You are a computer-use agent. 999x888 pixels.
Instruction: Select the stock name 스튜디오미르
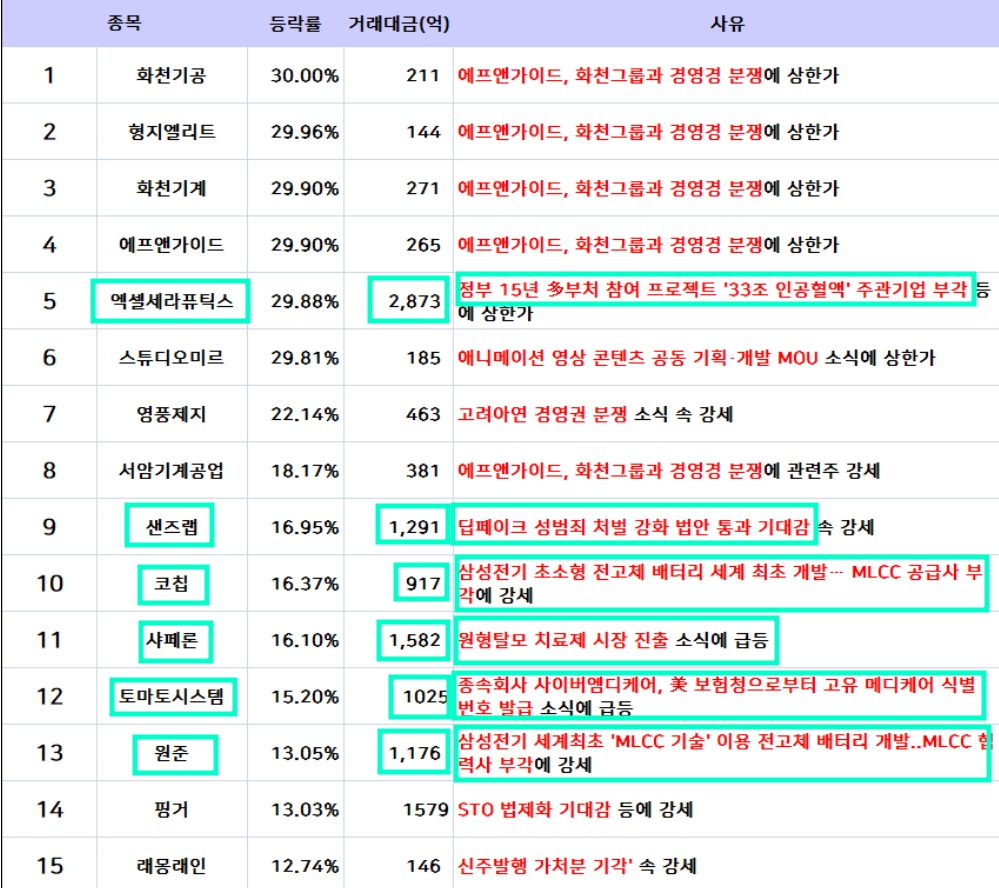pyautogui.click(x=171, y=357)
